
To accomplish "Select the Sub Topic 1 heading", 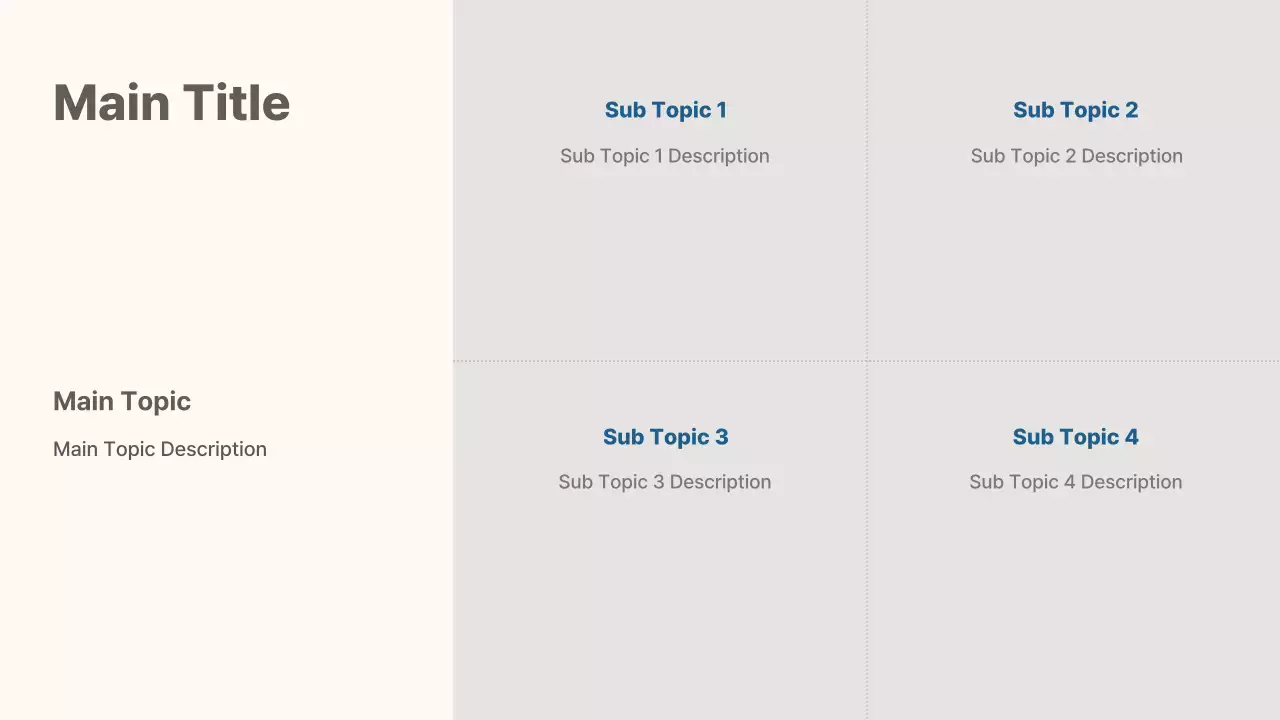I will (x=665, y=110).
